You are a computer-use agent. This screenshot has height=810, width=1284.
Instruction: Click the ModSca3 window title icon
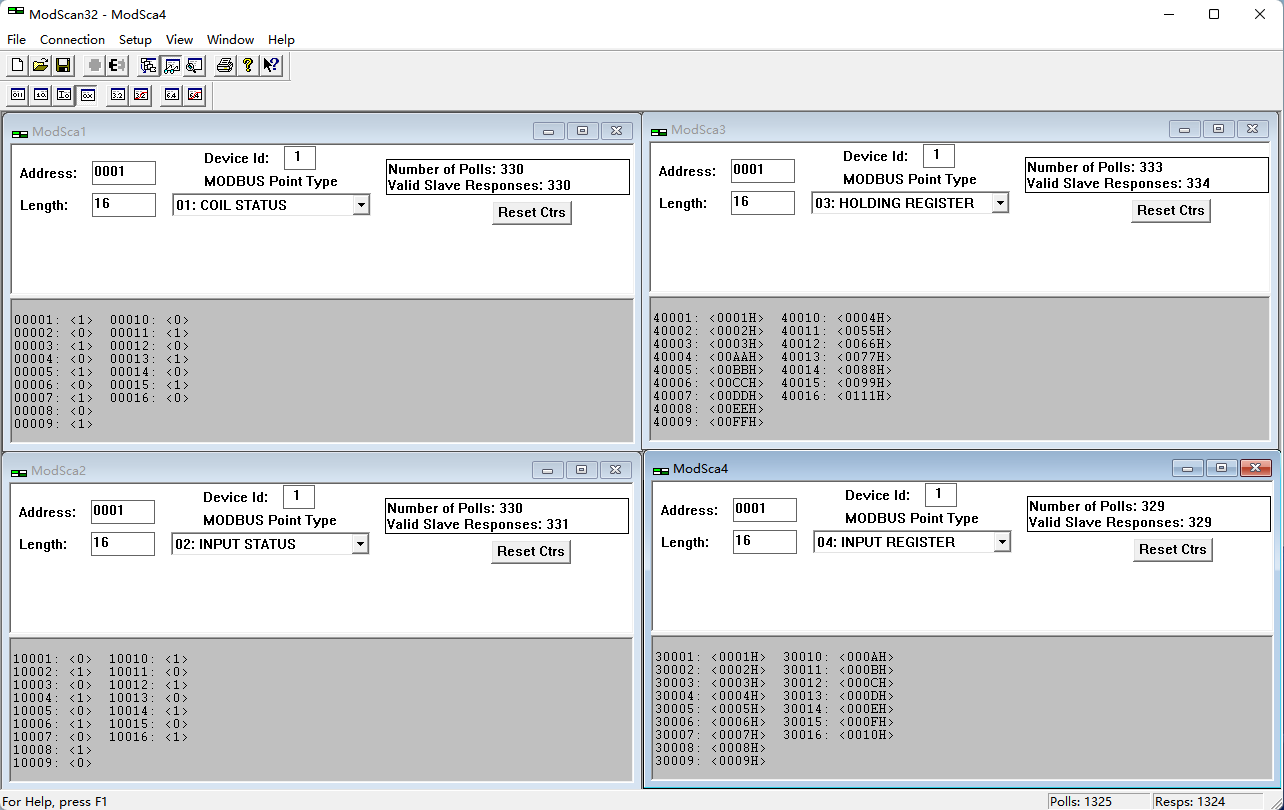click(659, 130)
